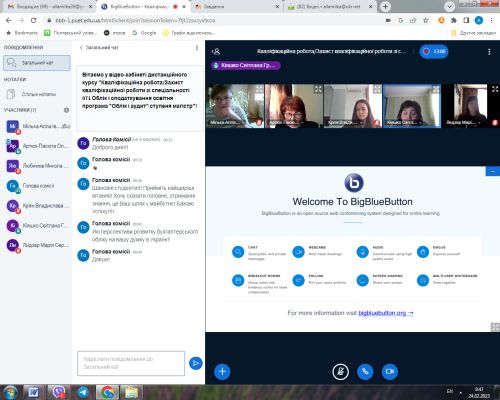Viewport: 500px width, 400px height.
Task: Open the Chrome three-dot menu
Action: pos(492,20)
